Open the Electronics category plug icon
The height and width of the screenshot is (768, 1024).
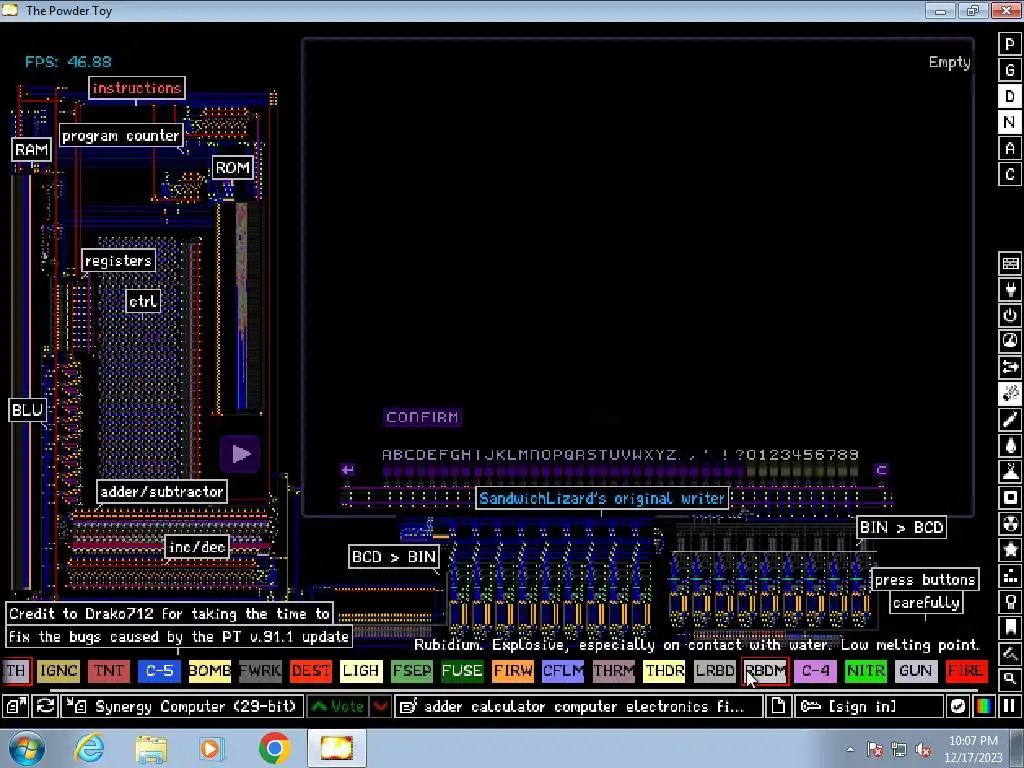pyautogui.click(x=1010, y=289)
